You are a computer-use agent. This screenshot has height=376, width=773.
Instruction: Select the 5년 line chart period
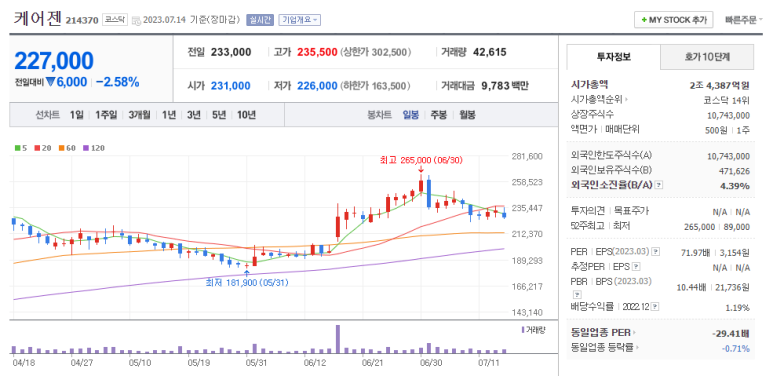219,115
